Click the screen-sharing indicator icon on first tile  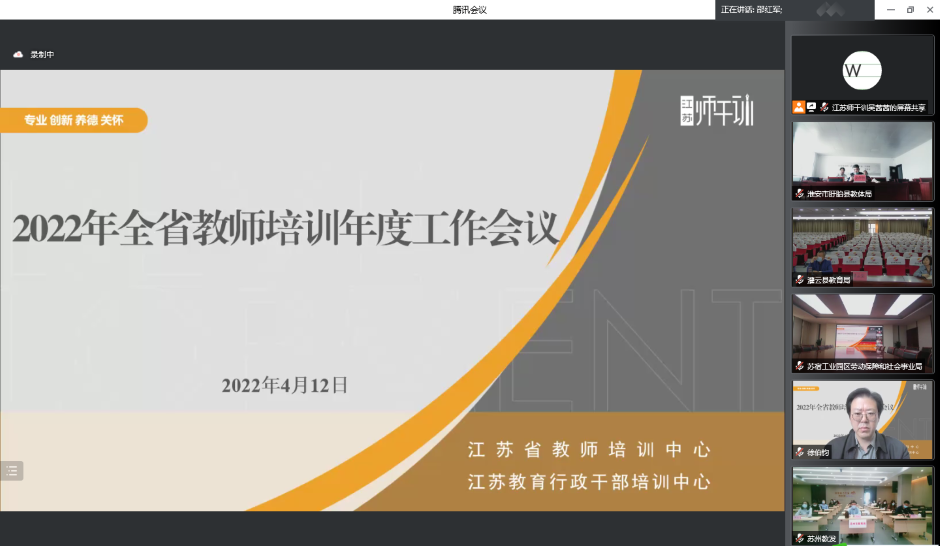[811, 107]
